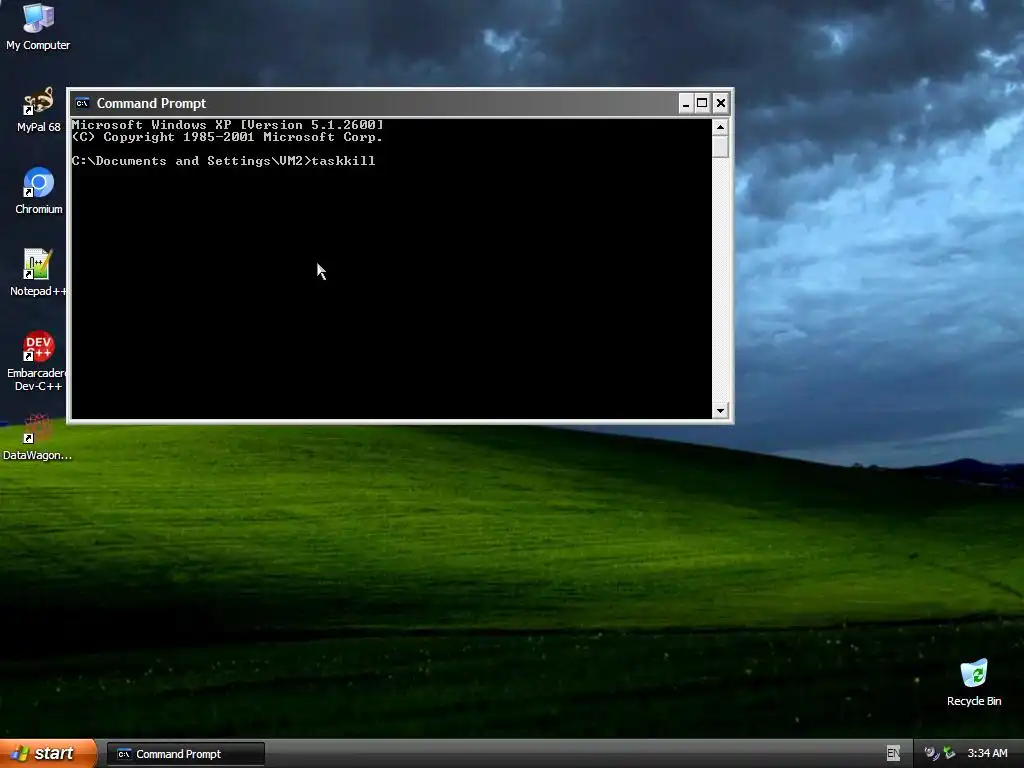Click the scroll down arrow in Command Prompt
The width and height of the screenshot is (1024, 768).
[720, 411]
